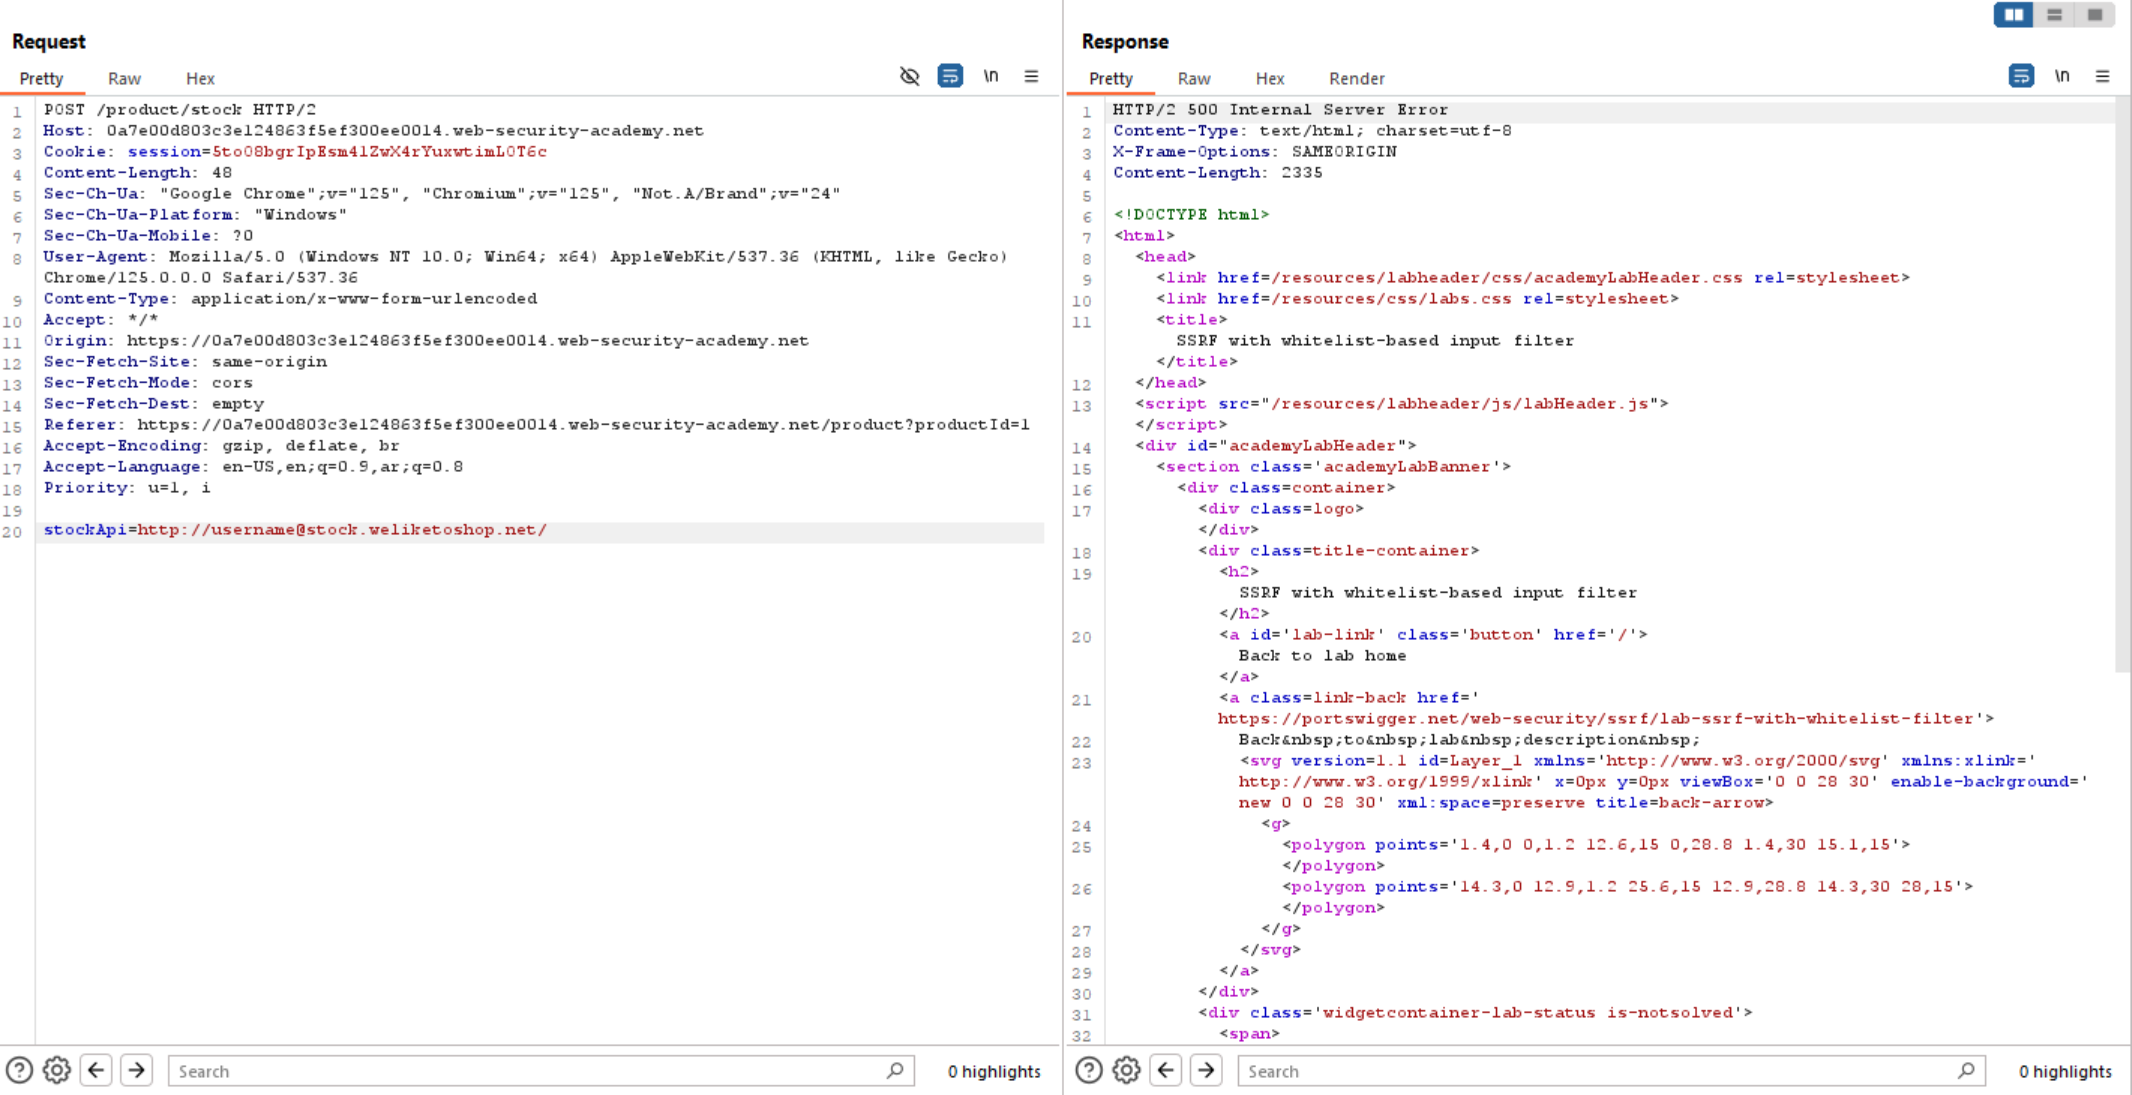Switch to Raw tab in Response panel

coord(1192,78)
